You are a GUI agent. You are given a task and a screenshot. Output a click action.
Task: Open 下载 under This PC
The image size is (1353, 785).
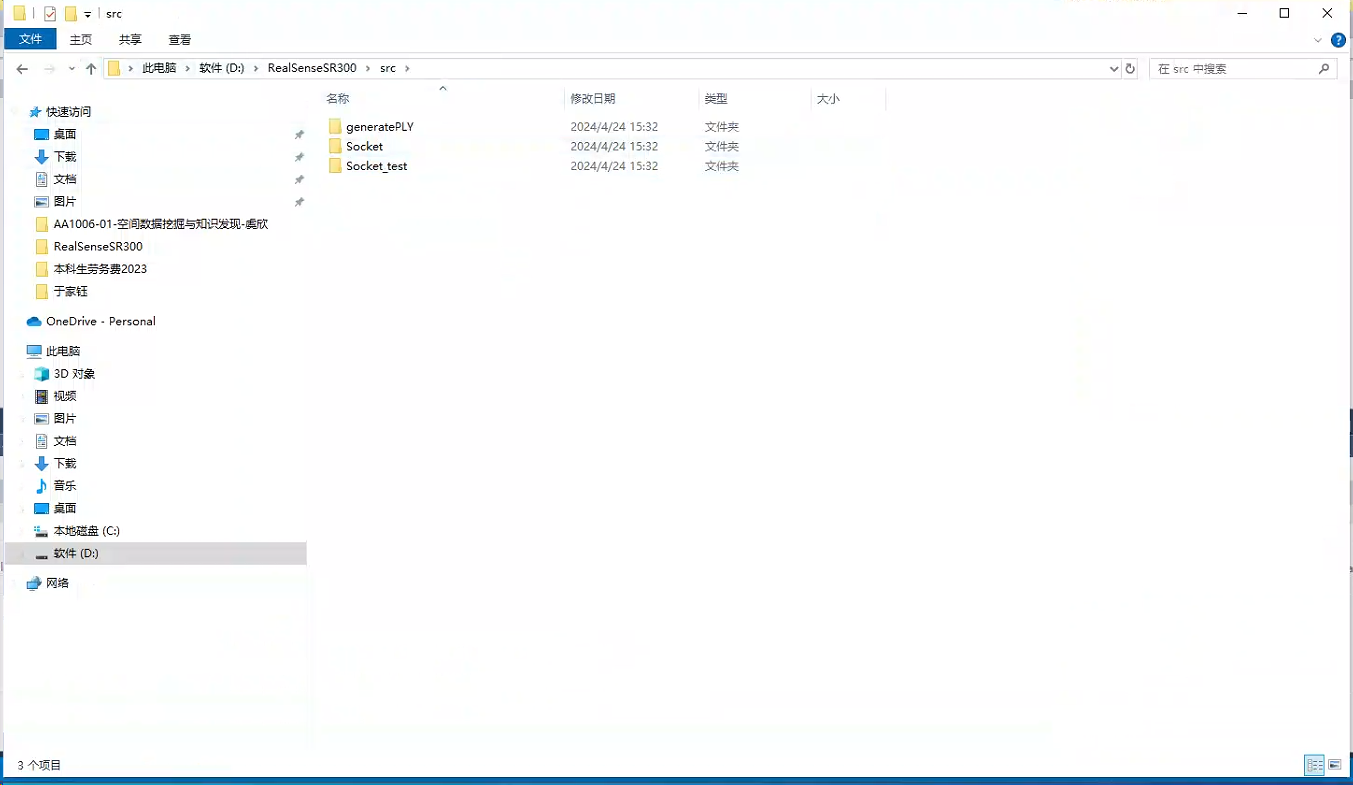pyautogui.click(x=65, y=463)
